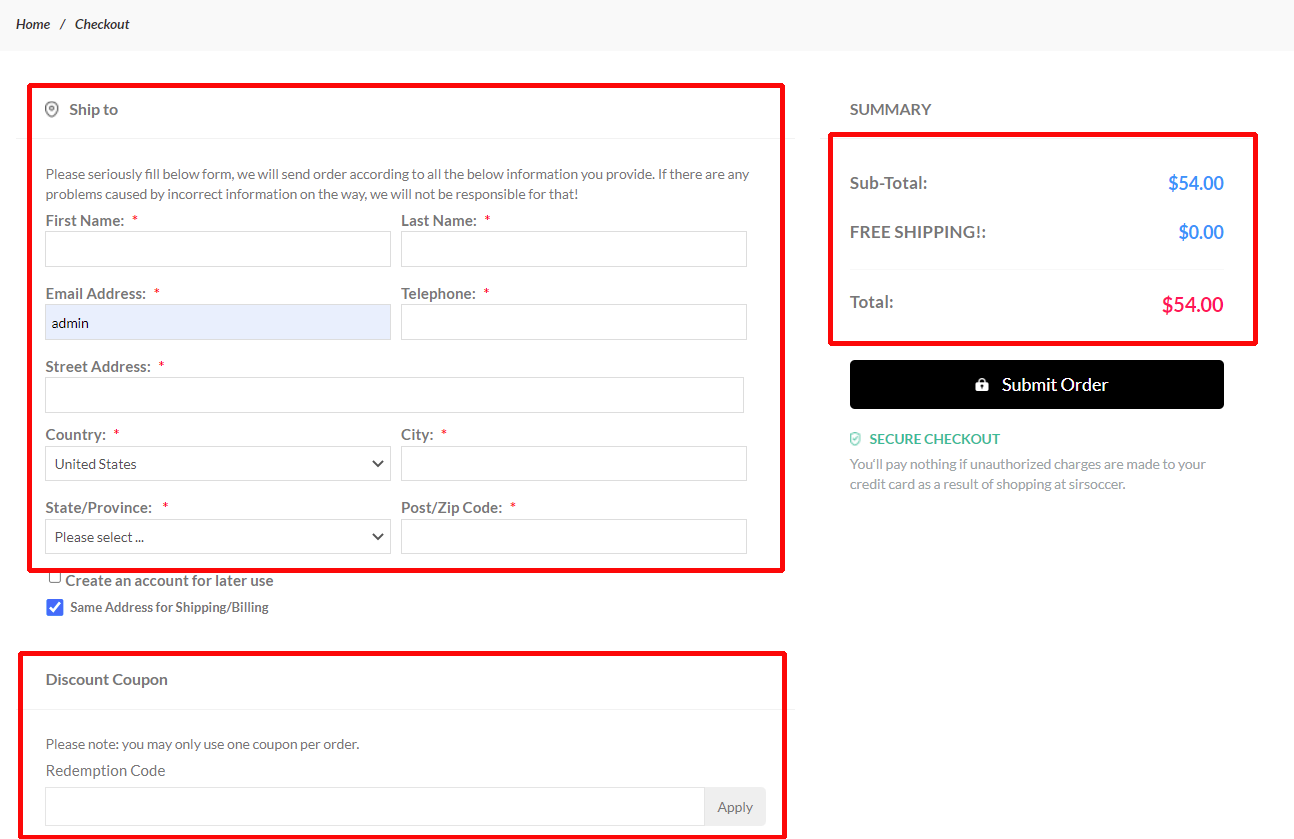Viewport: 1294px width, 839px height.
Task: Apply the redemption code
Action: coord(735,807)
